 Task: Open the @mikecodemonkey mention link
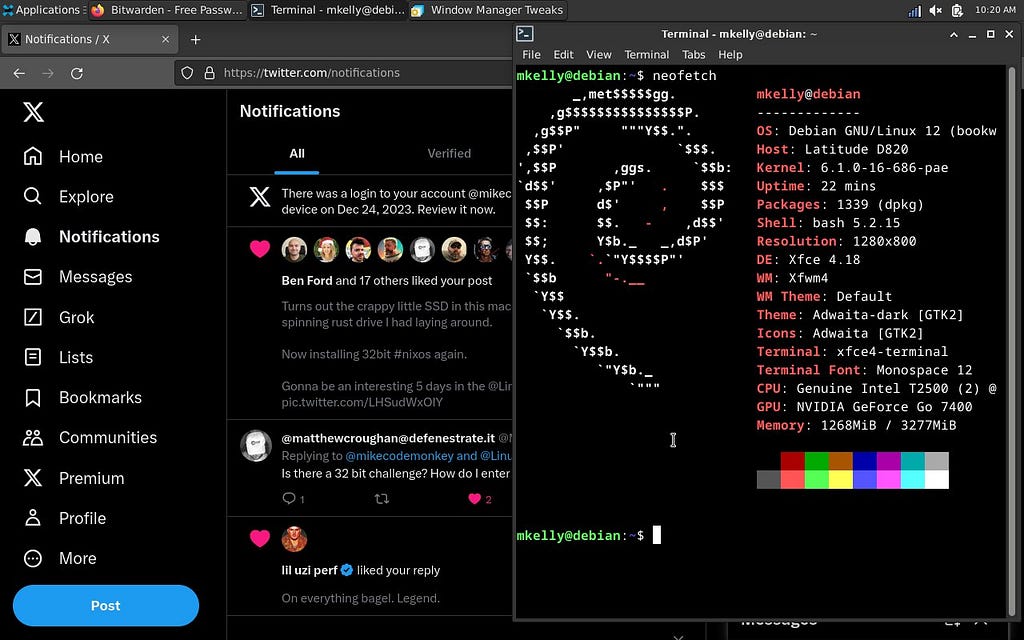[x=400, y=456]
